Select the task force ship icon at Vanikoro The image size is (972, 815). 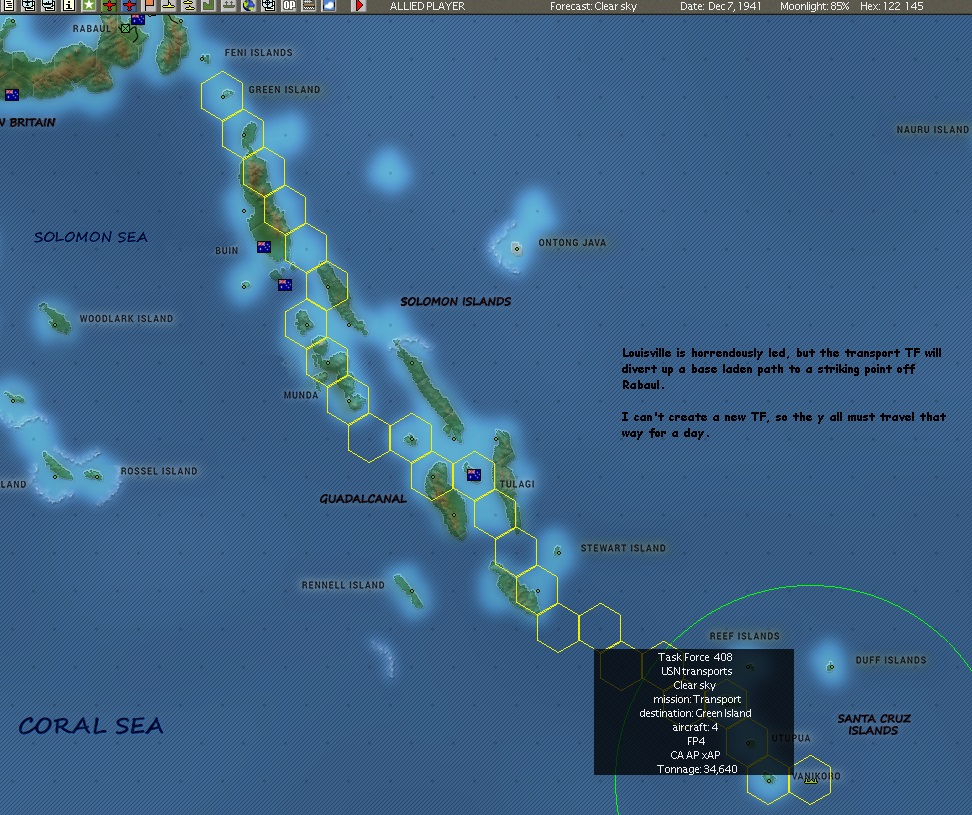coord(810,781)
